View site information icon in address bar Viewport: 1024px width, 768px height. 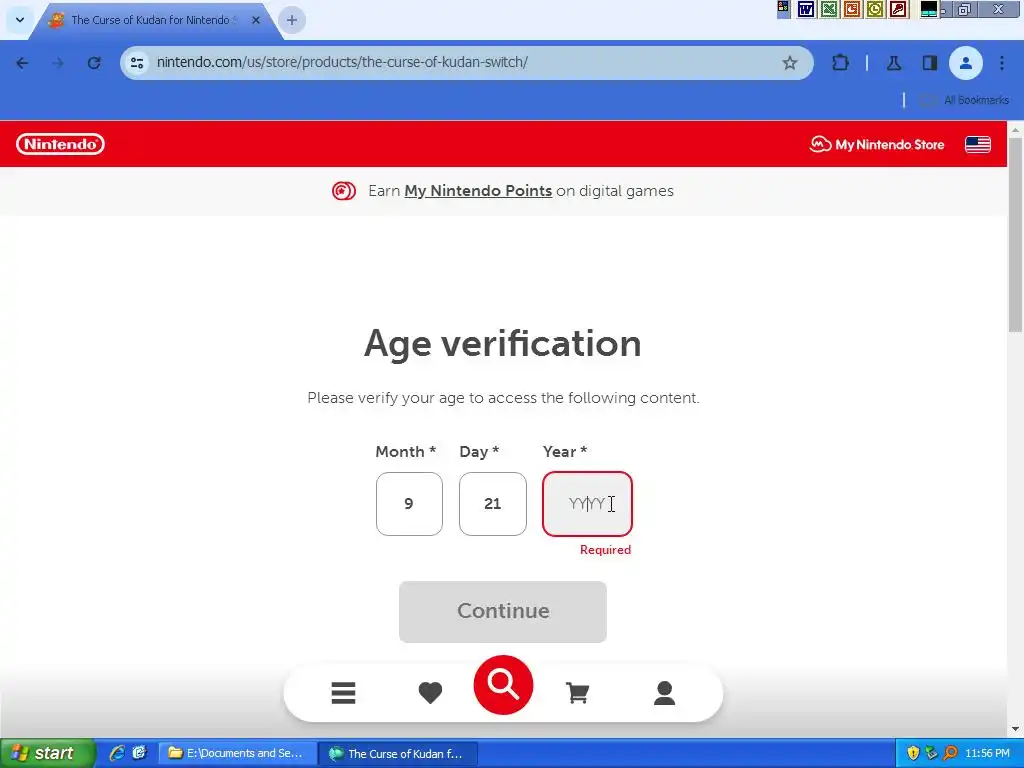point(137,63)
